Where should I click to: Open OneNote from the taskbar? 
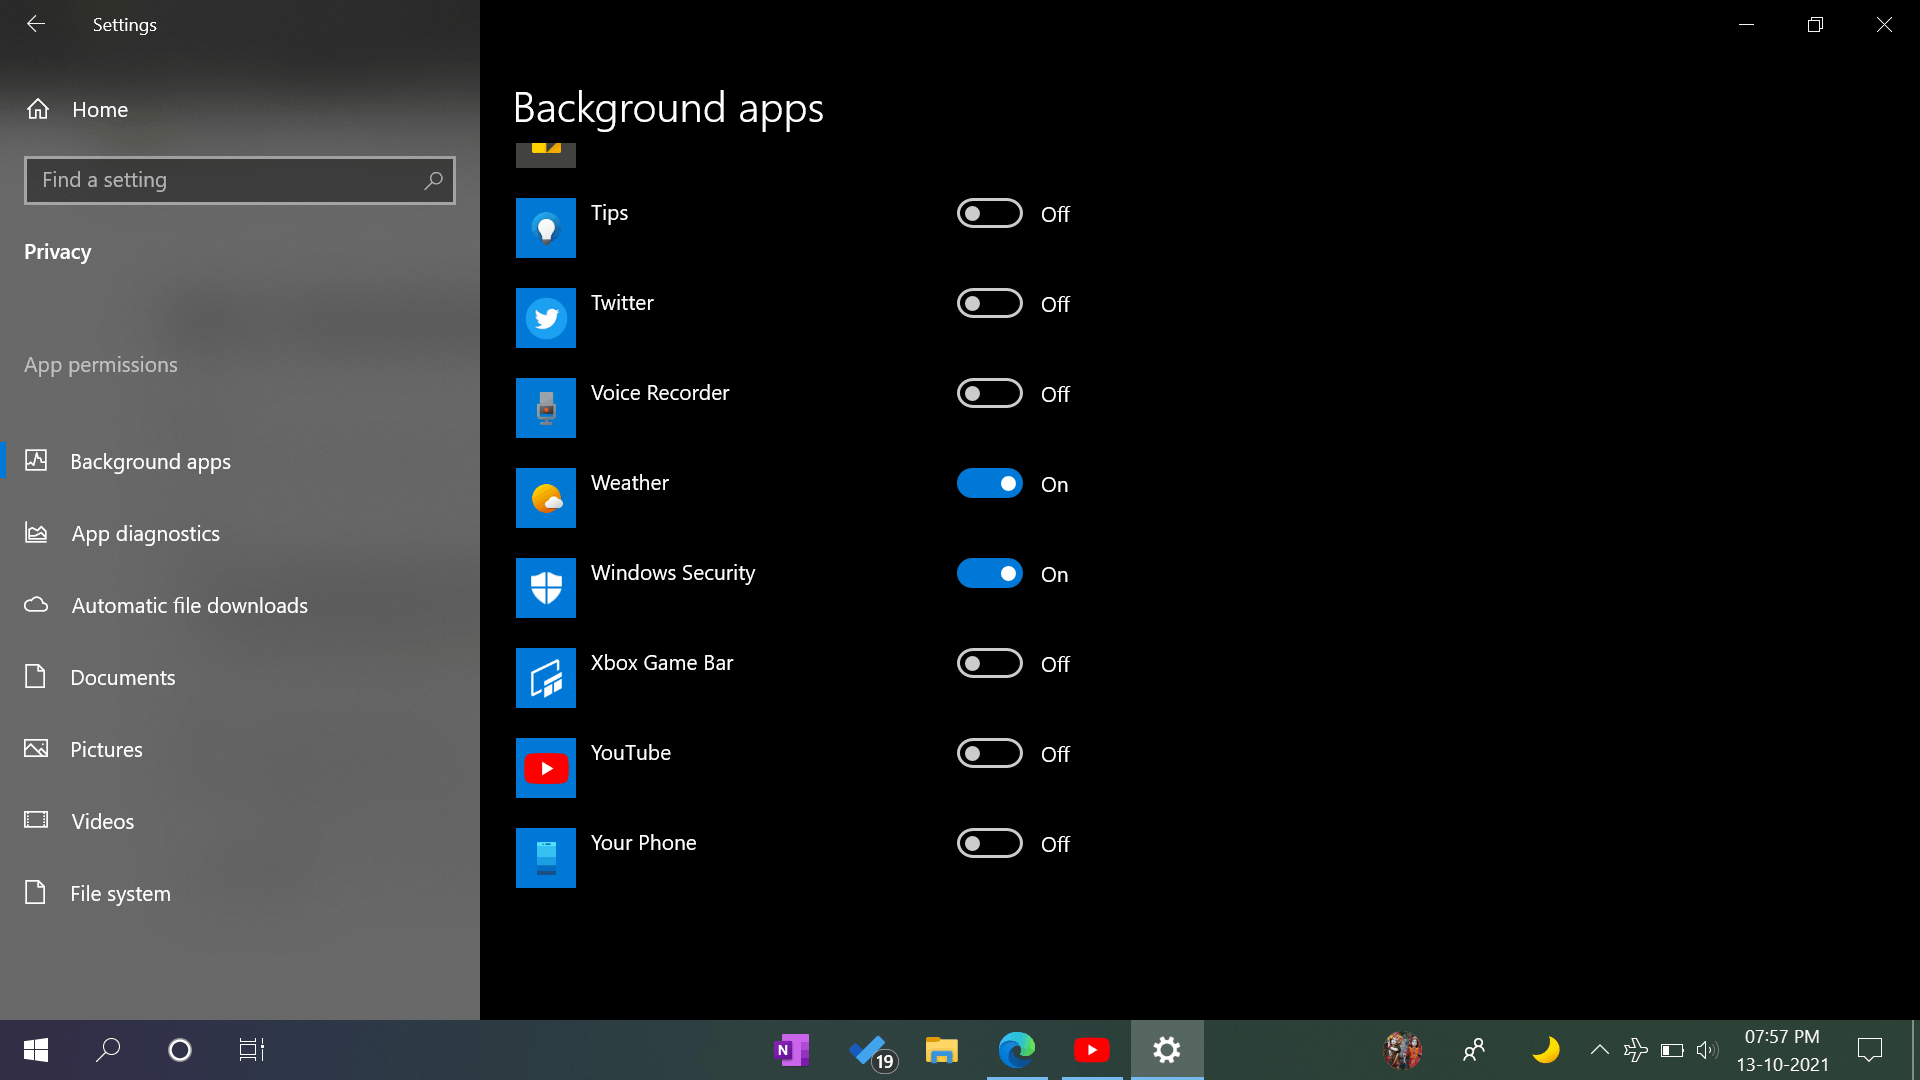pyautogui.click(x=791, y=1050)
